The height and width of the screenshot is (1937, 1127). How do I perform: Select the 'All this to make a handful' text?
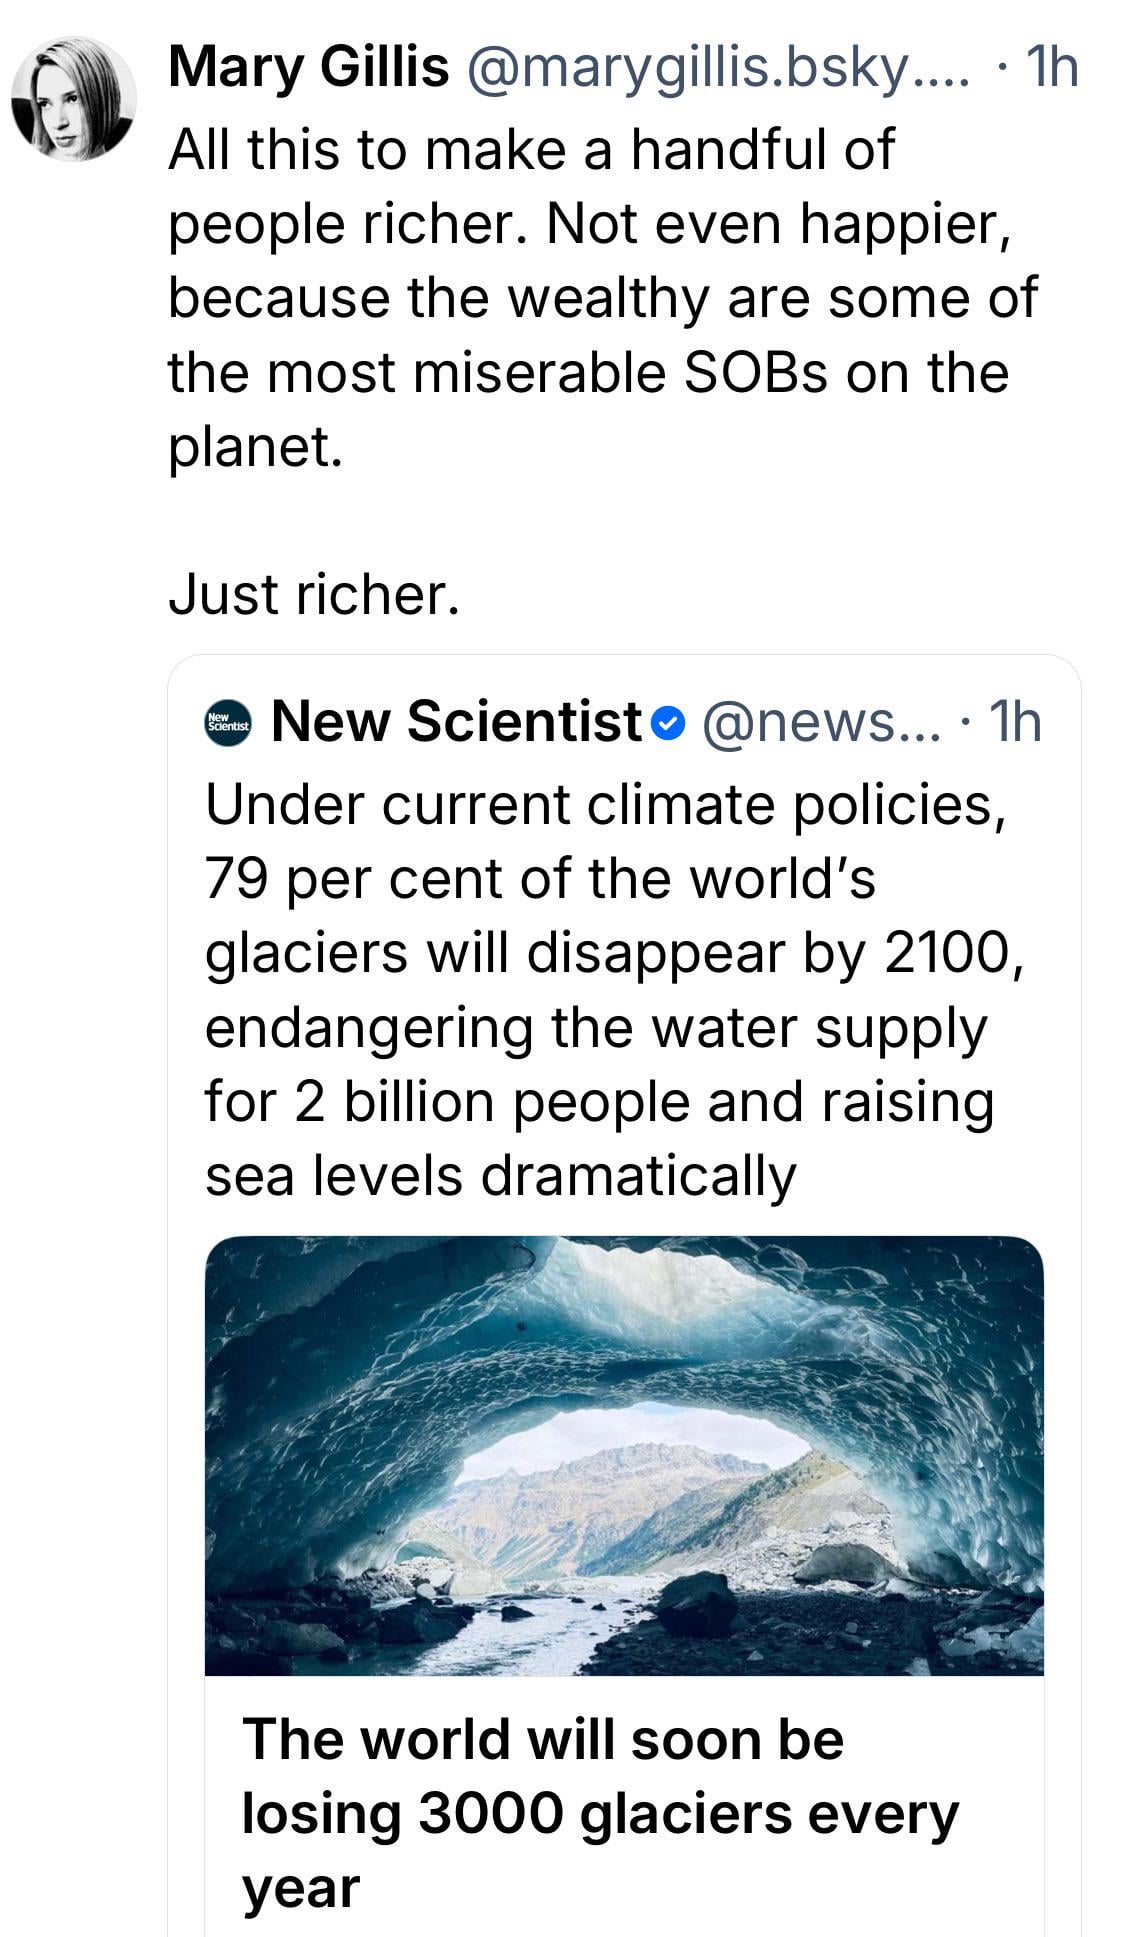[x=530, y=149]
